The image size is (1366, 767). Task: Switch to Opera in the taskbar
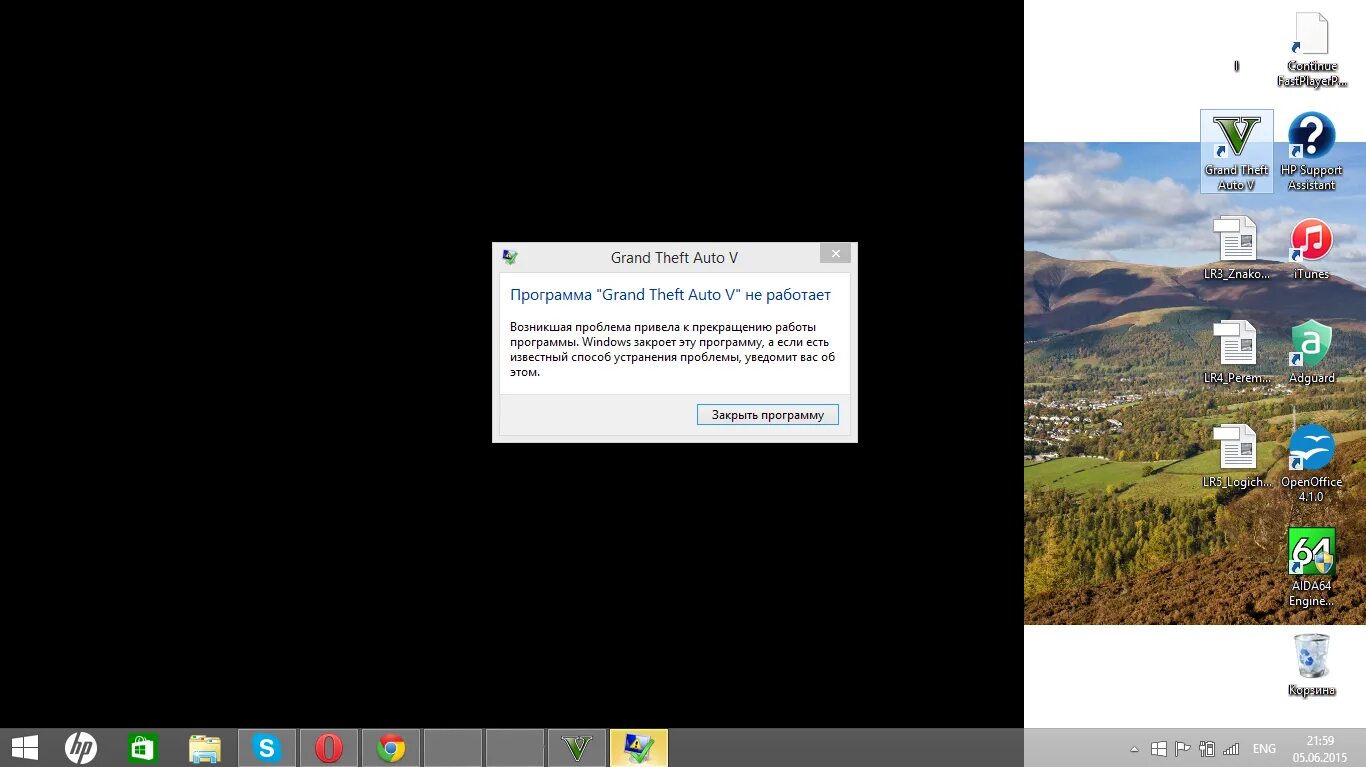coord(328,747)
